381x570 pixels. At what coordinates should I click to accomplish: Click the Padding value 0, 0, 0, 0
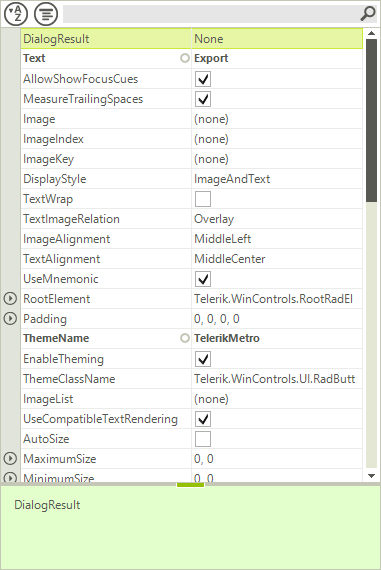coord(217,319)
